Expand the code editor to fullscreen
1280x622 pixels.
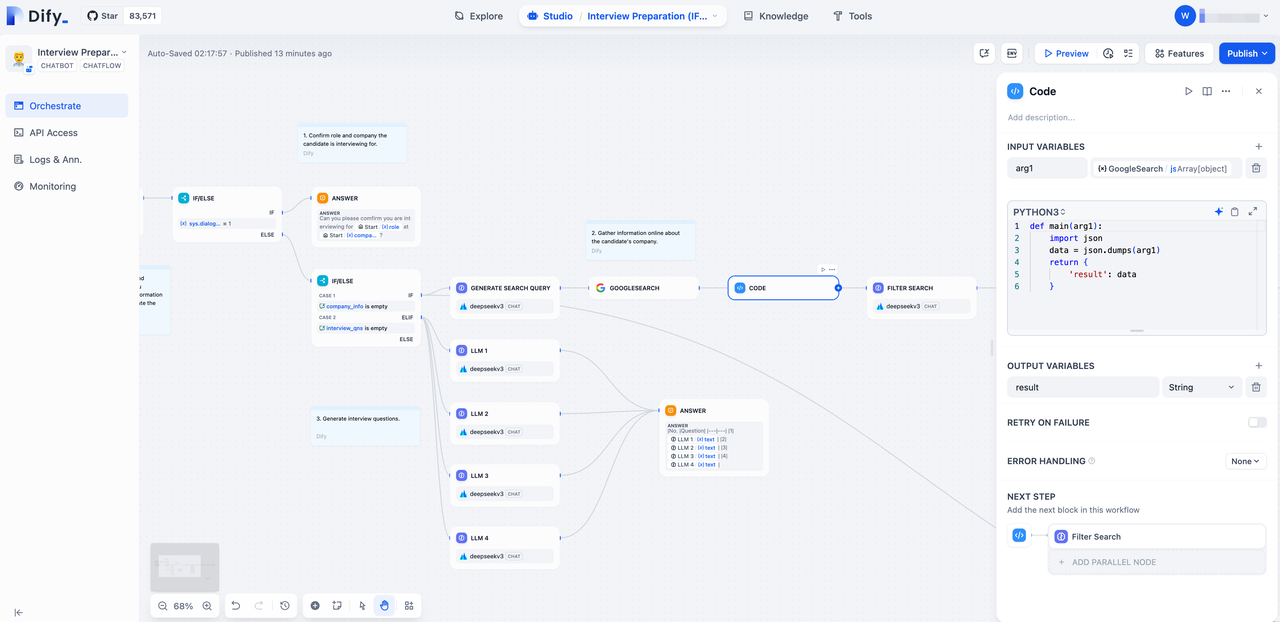(1253, 212)
